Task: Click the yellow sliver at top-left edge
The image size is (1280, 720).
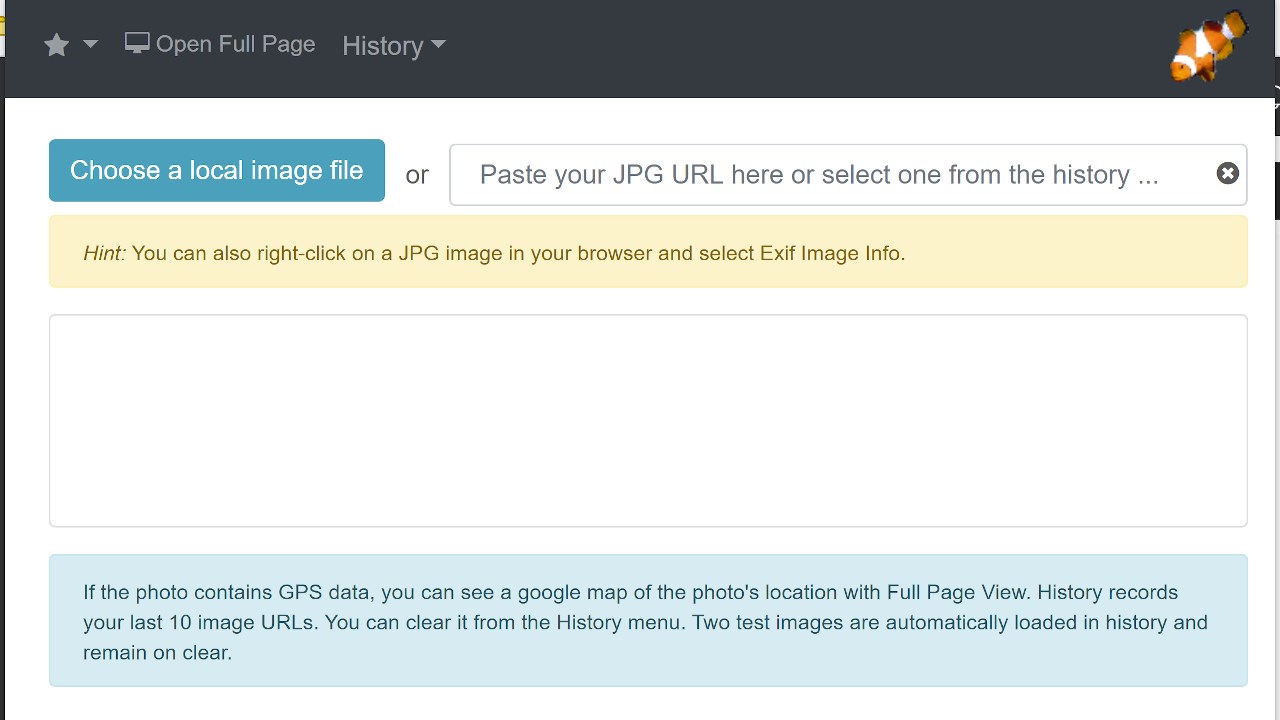Action: coord(2,25)
